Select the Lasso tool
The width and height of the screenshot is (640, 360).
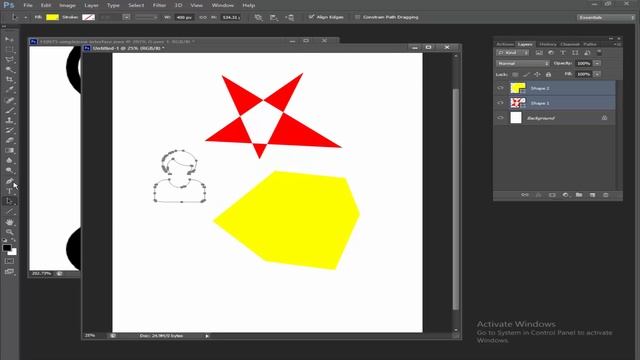[x=10, y=60]
